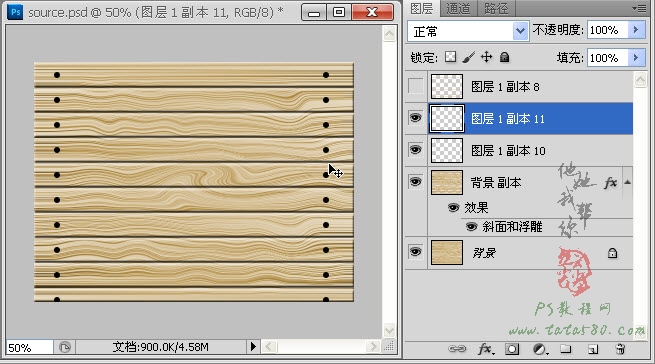Viewport: 655px width, 364px height.
Task: Click the 斜面和浮雕 effect row
Action: coord(531,227)
